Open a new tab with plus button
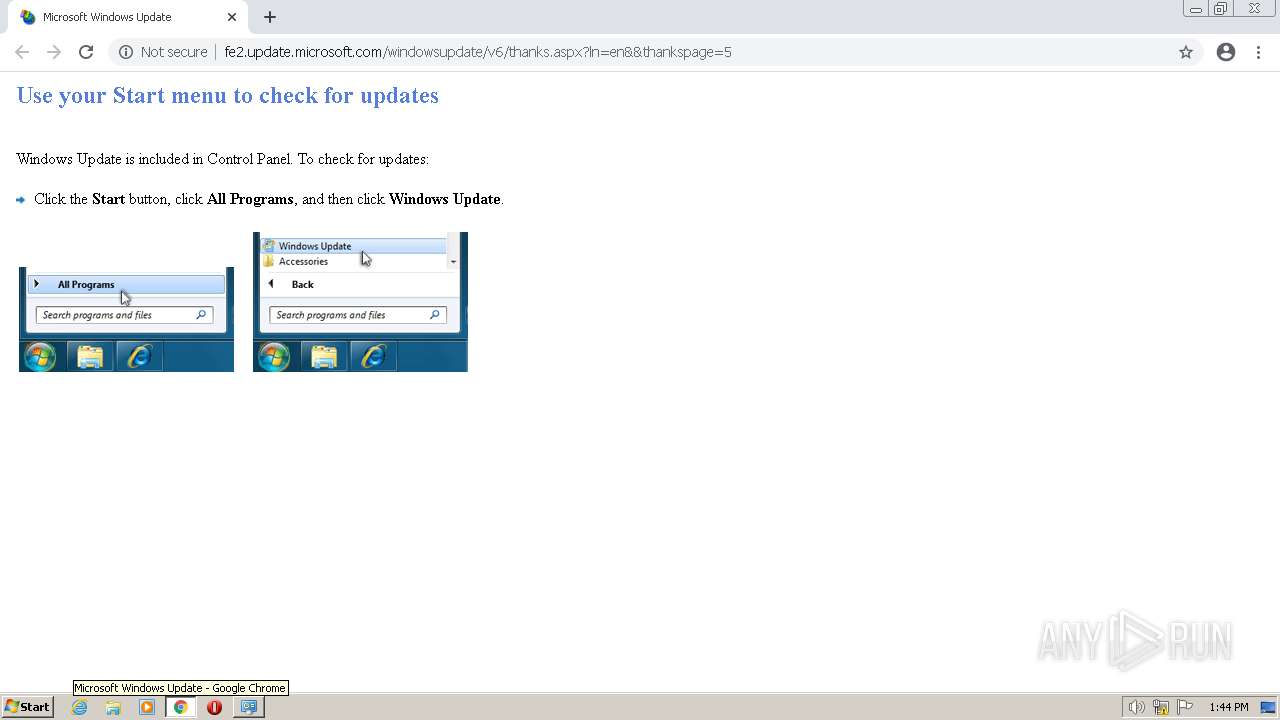1280x720 pixels. pyautogui.click(x=270, y=17)
